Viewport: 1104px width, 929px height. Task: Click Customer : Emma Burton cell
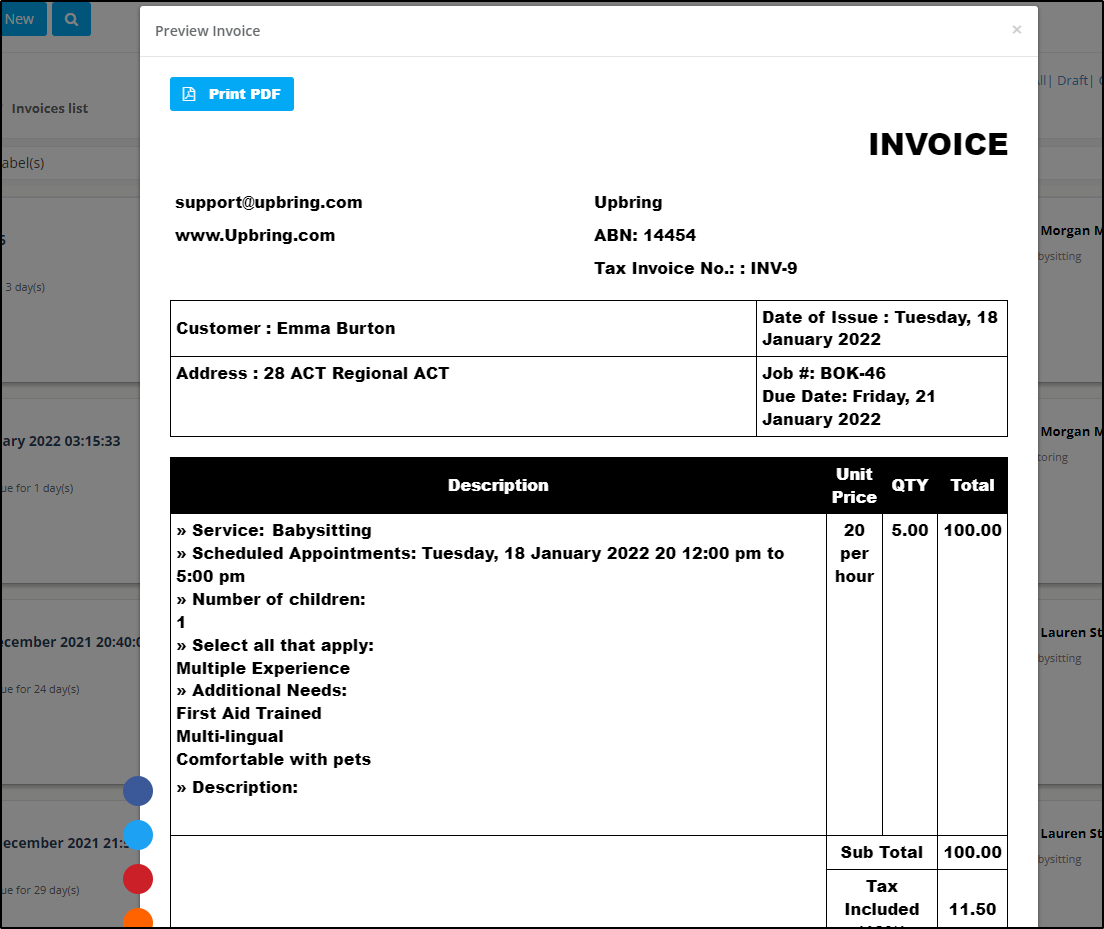(463, 328)
